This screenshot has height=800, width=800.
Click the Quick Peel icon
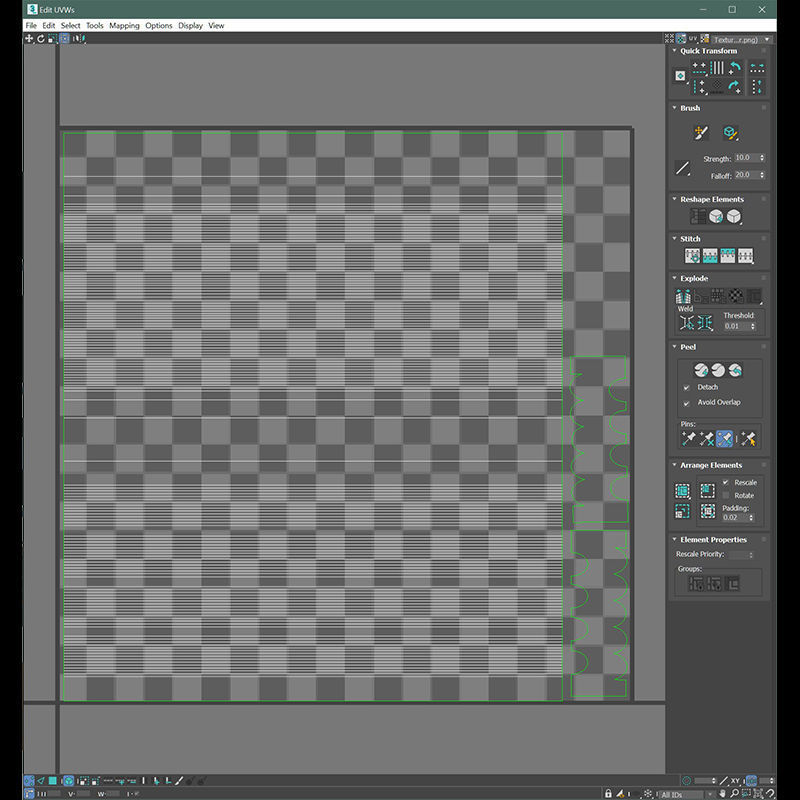tap(701, 369)
